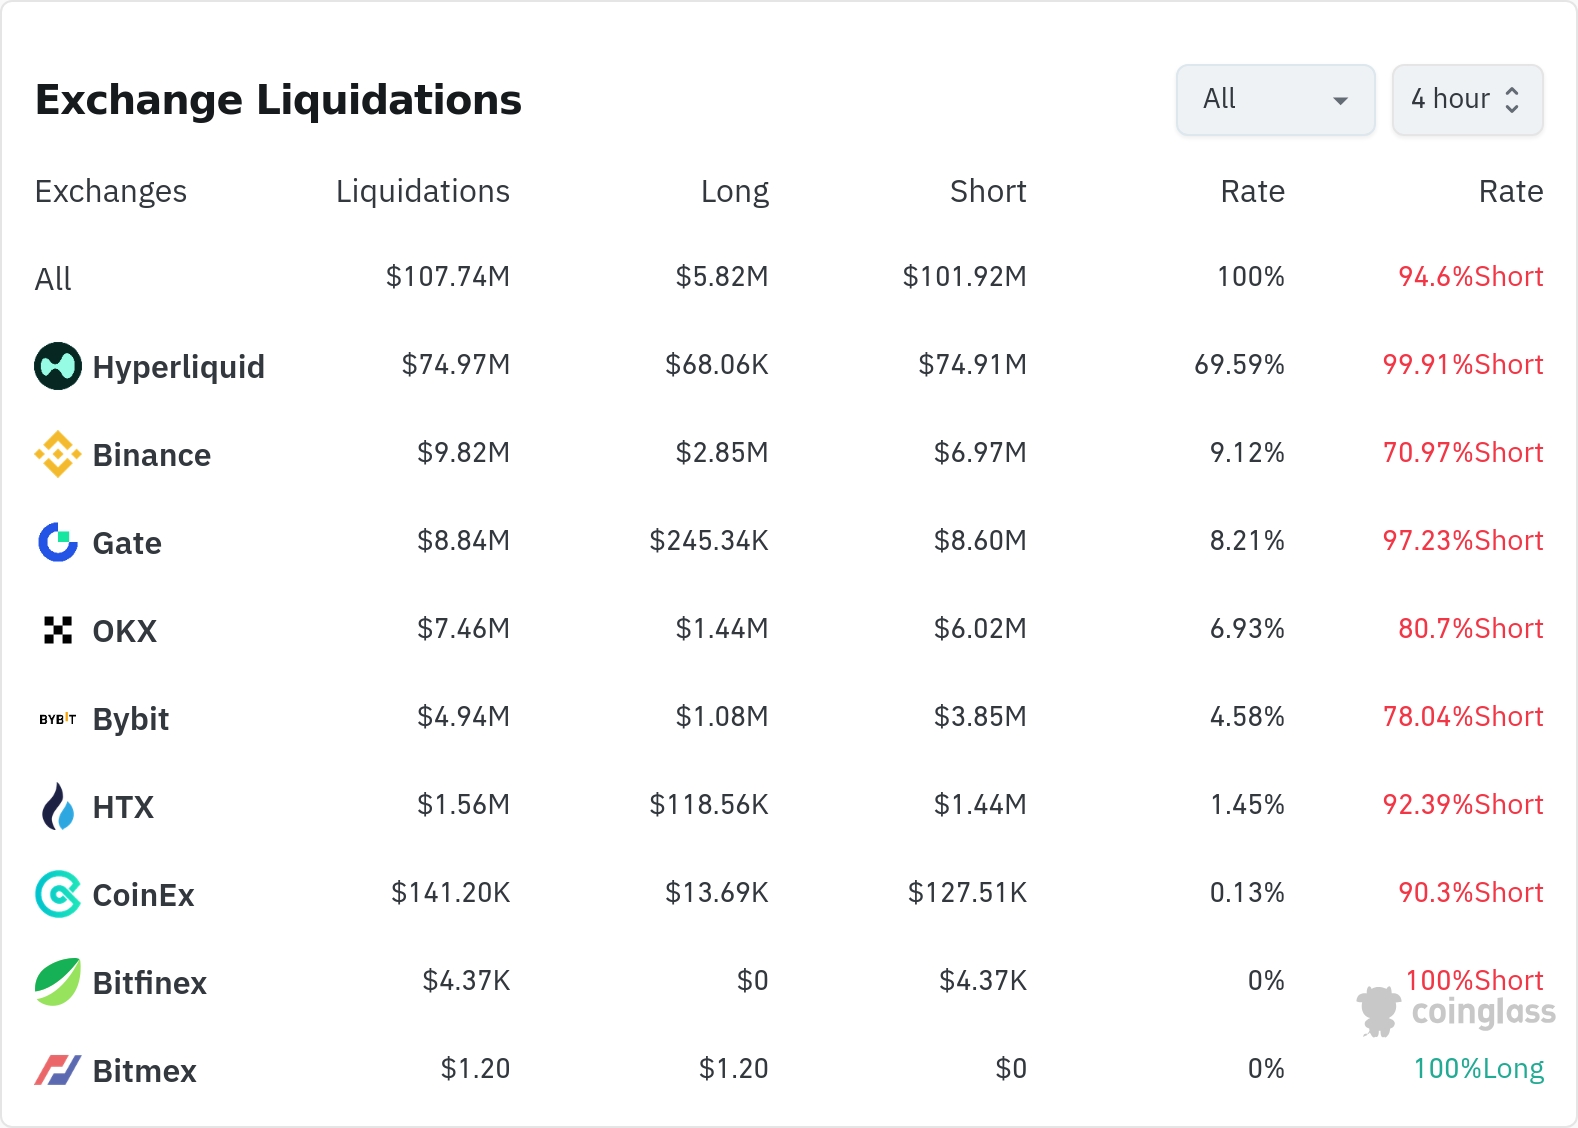Click the HTX flame logo icon

pyautogui.click(x=58, y=806)
